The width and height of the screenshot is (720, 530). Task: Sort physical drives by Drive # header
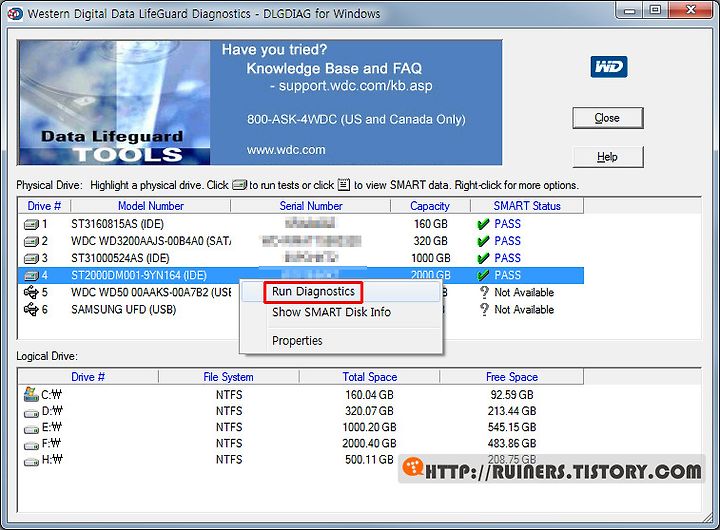[44, 206]
